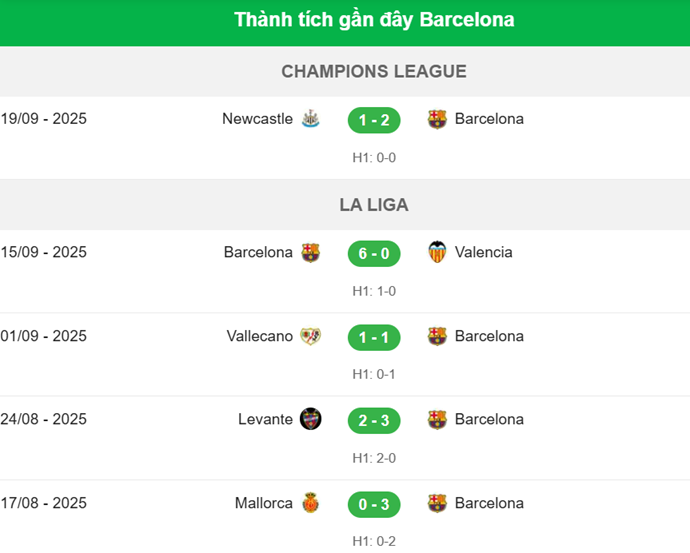Open the 0 - 3 score badge
690x553 pixels.
point(374,503)
